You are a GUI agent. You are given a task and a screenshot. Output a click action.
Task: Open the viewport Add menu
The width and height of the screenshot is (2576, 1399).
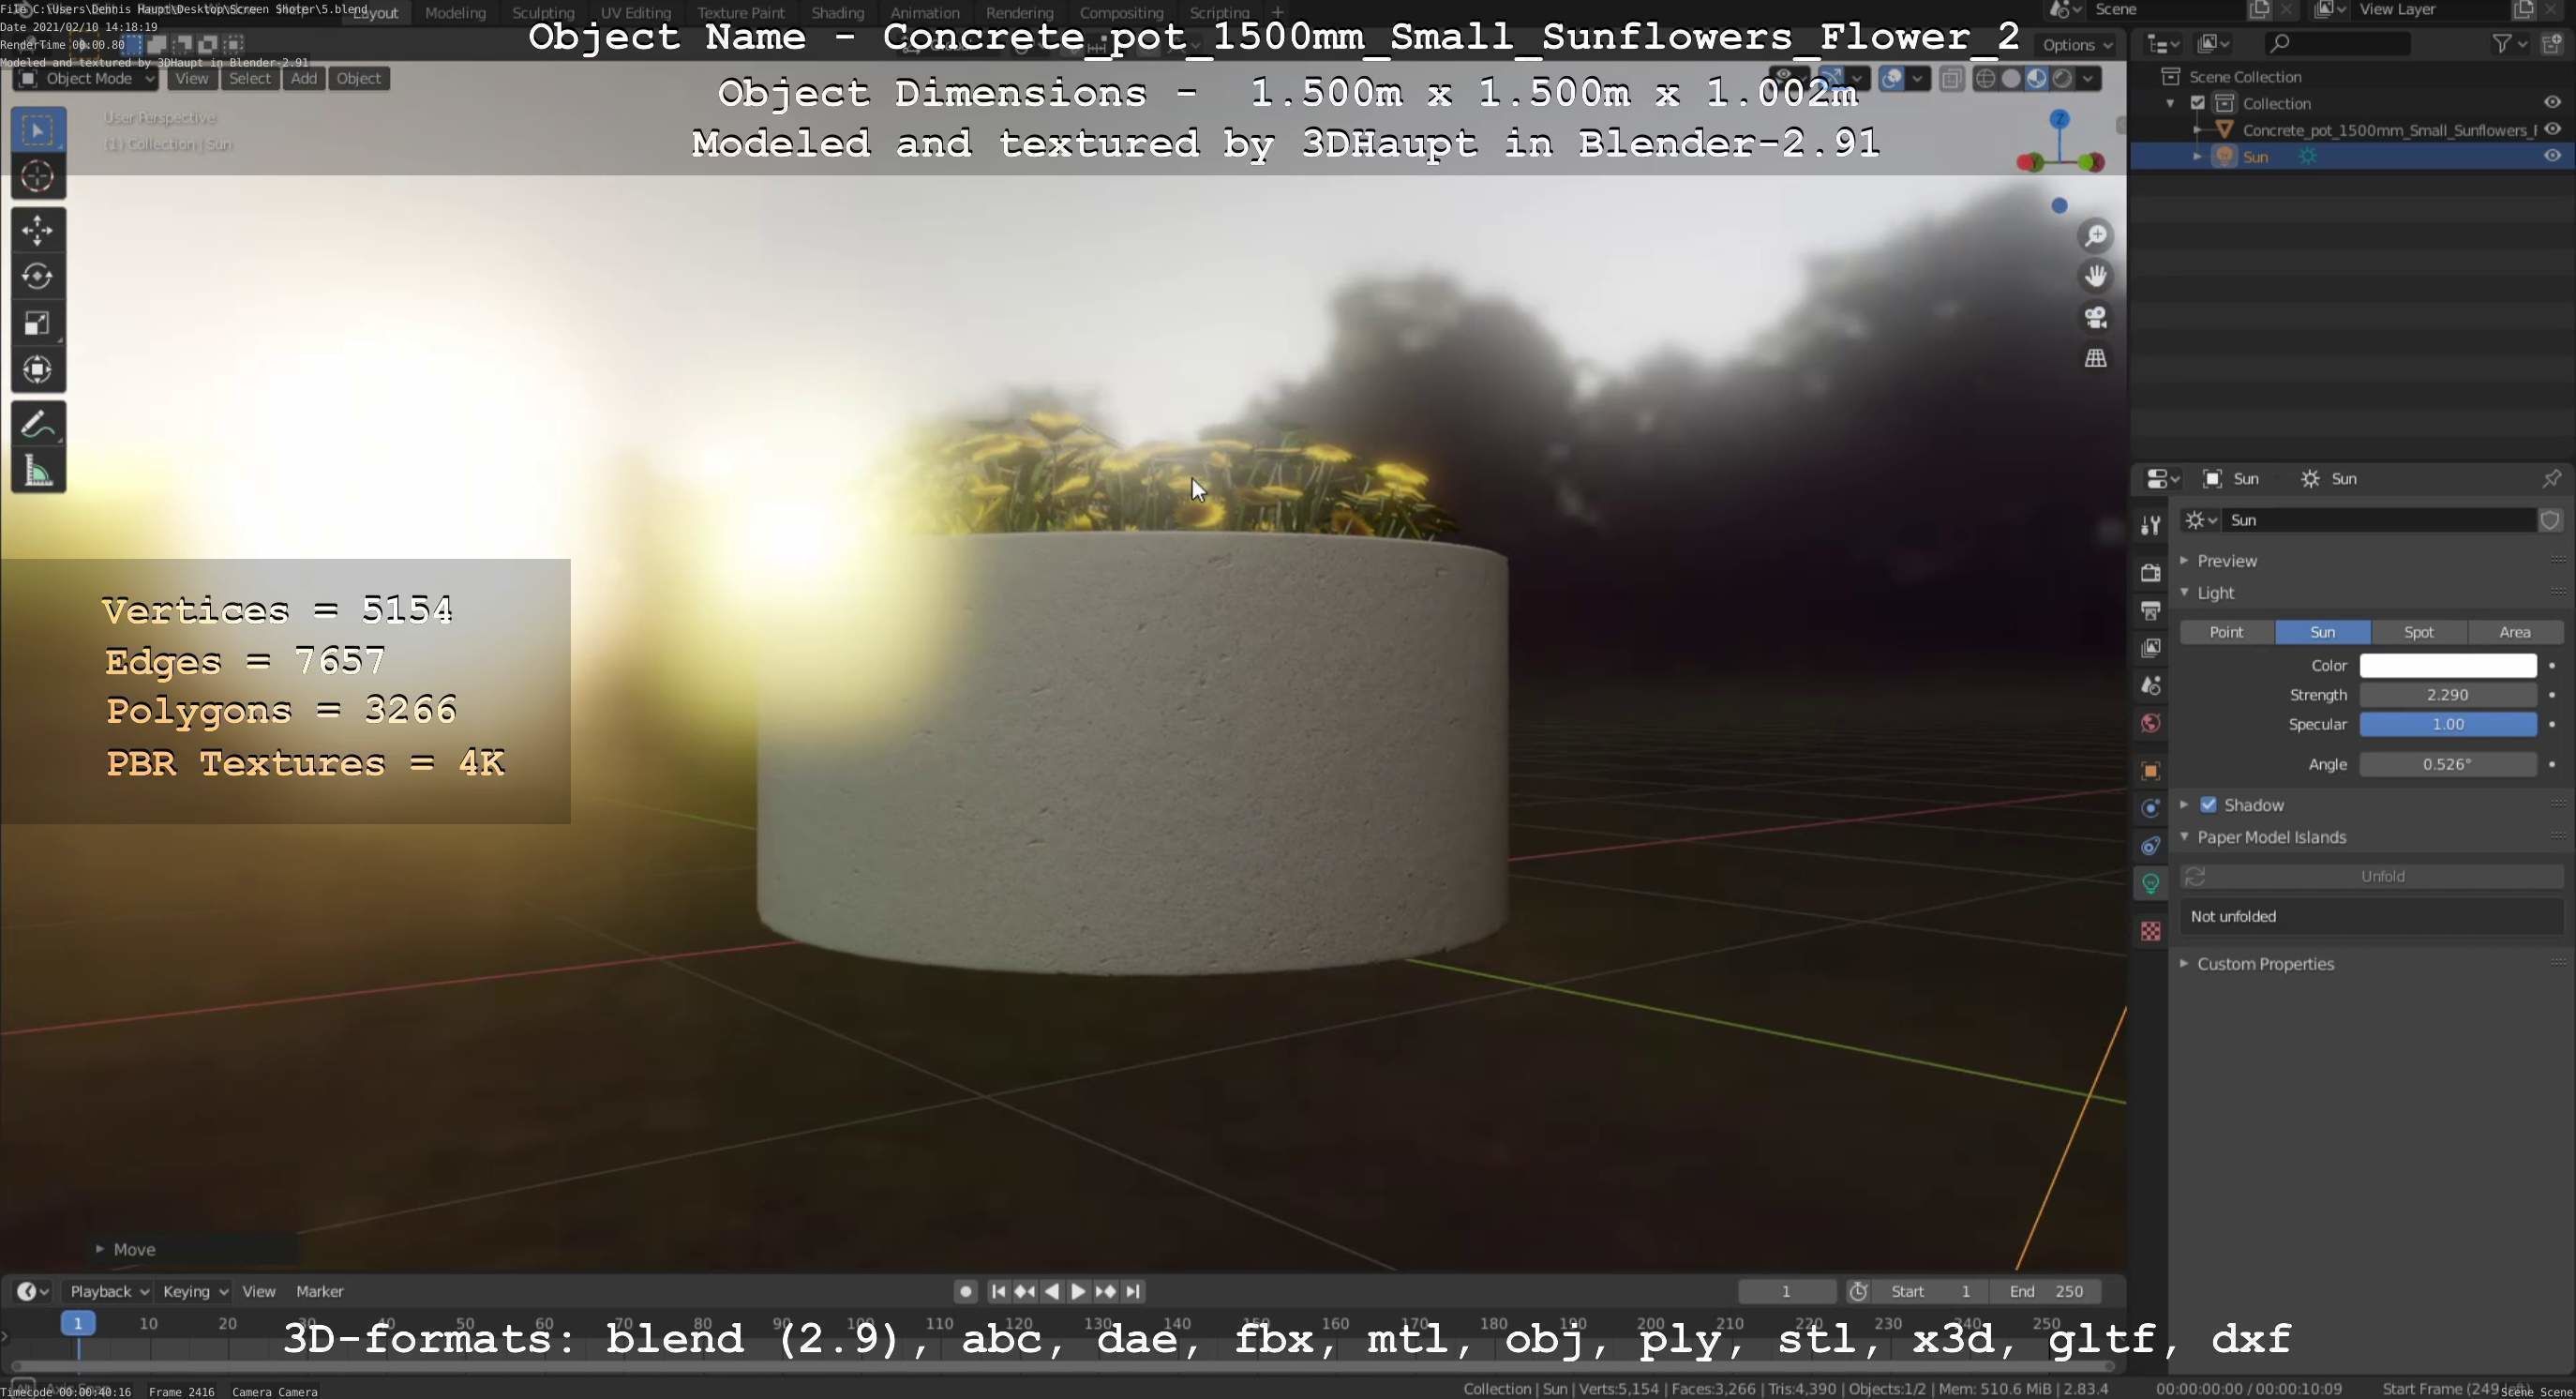[x=304, y=79]
